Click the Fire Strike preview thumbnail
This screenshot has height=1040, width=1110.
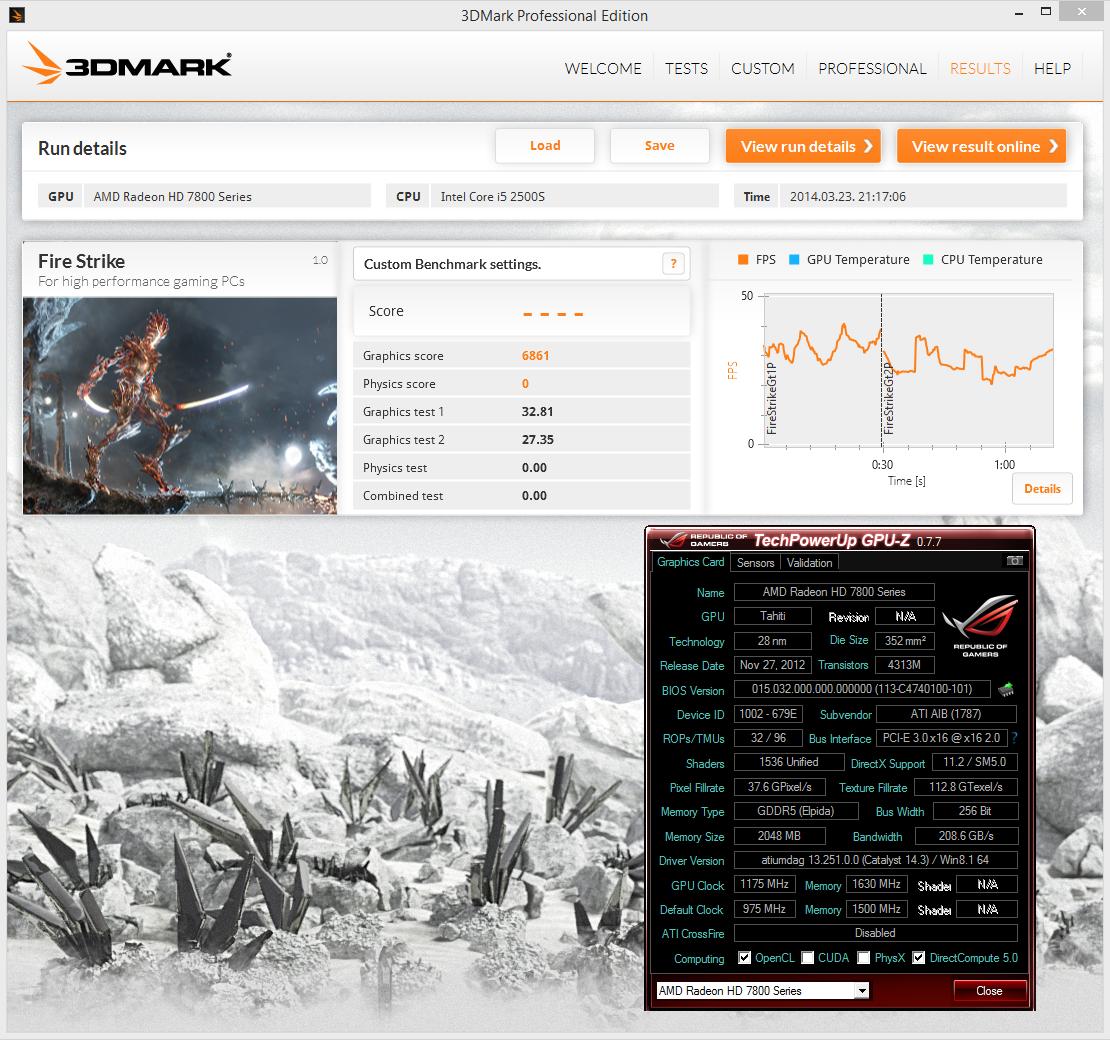tap(180, 406)
